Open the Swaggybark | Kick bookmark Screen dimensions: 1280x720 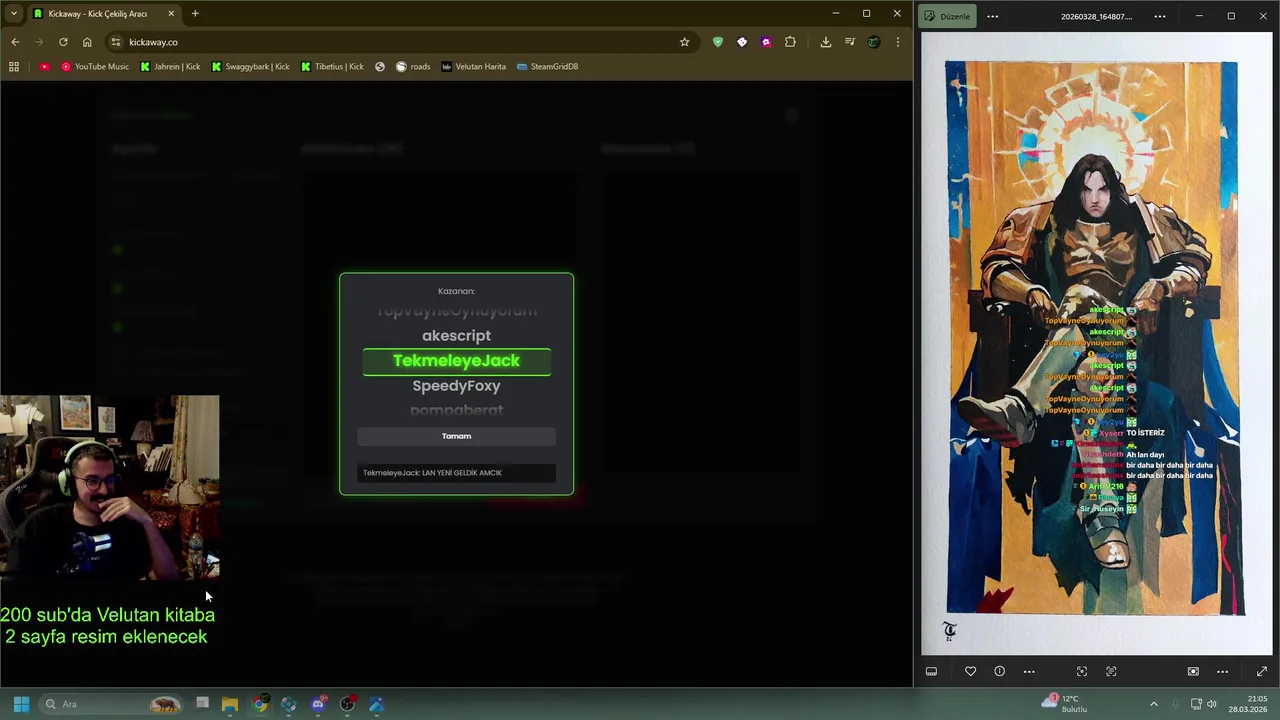[250, 67]
